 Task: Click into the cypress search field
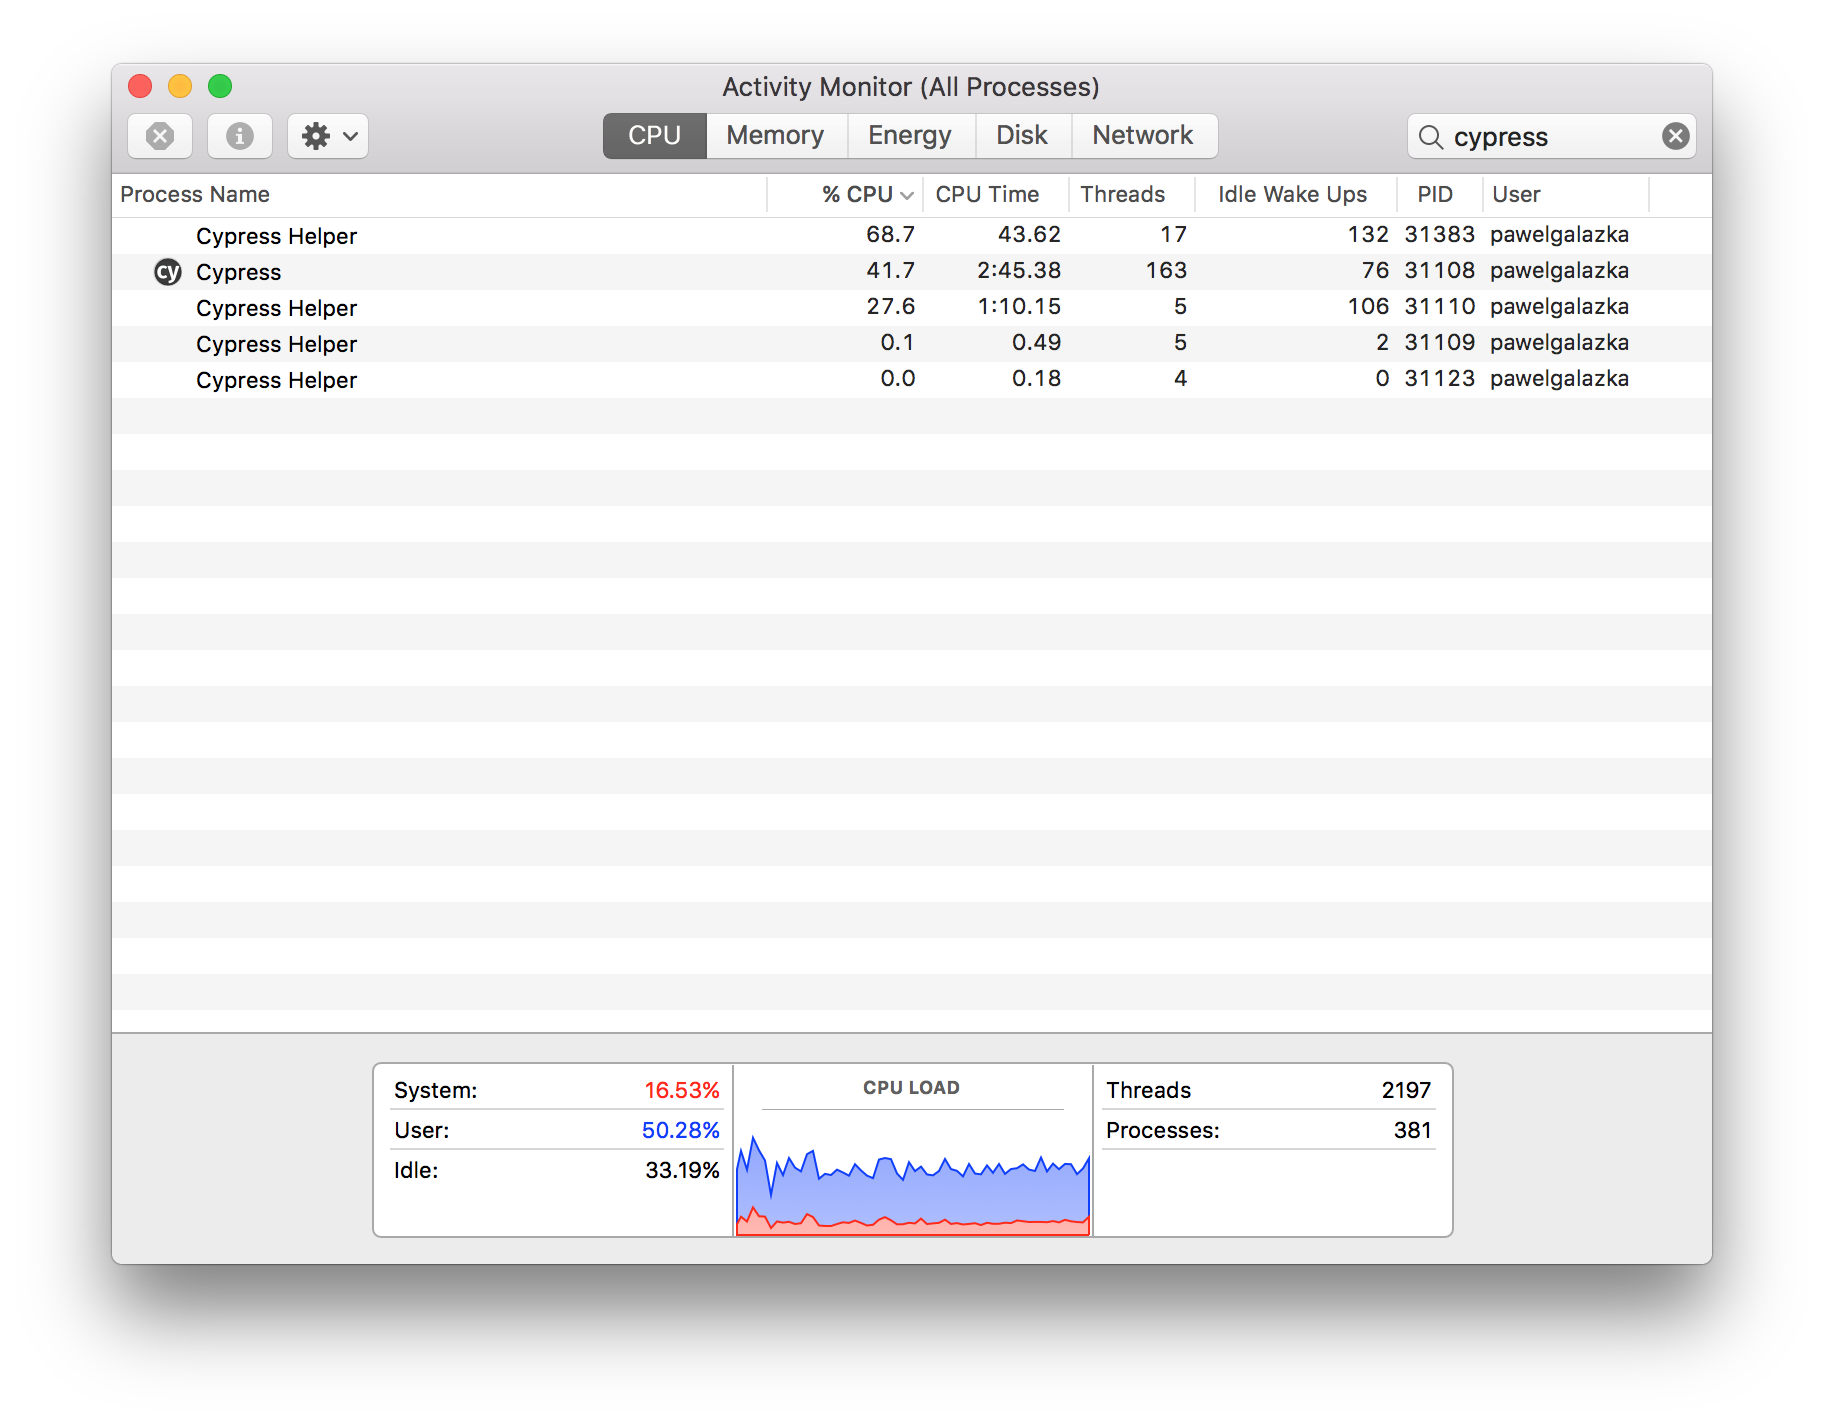point(1552,136)
